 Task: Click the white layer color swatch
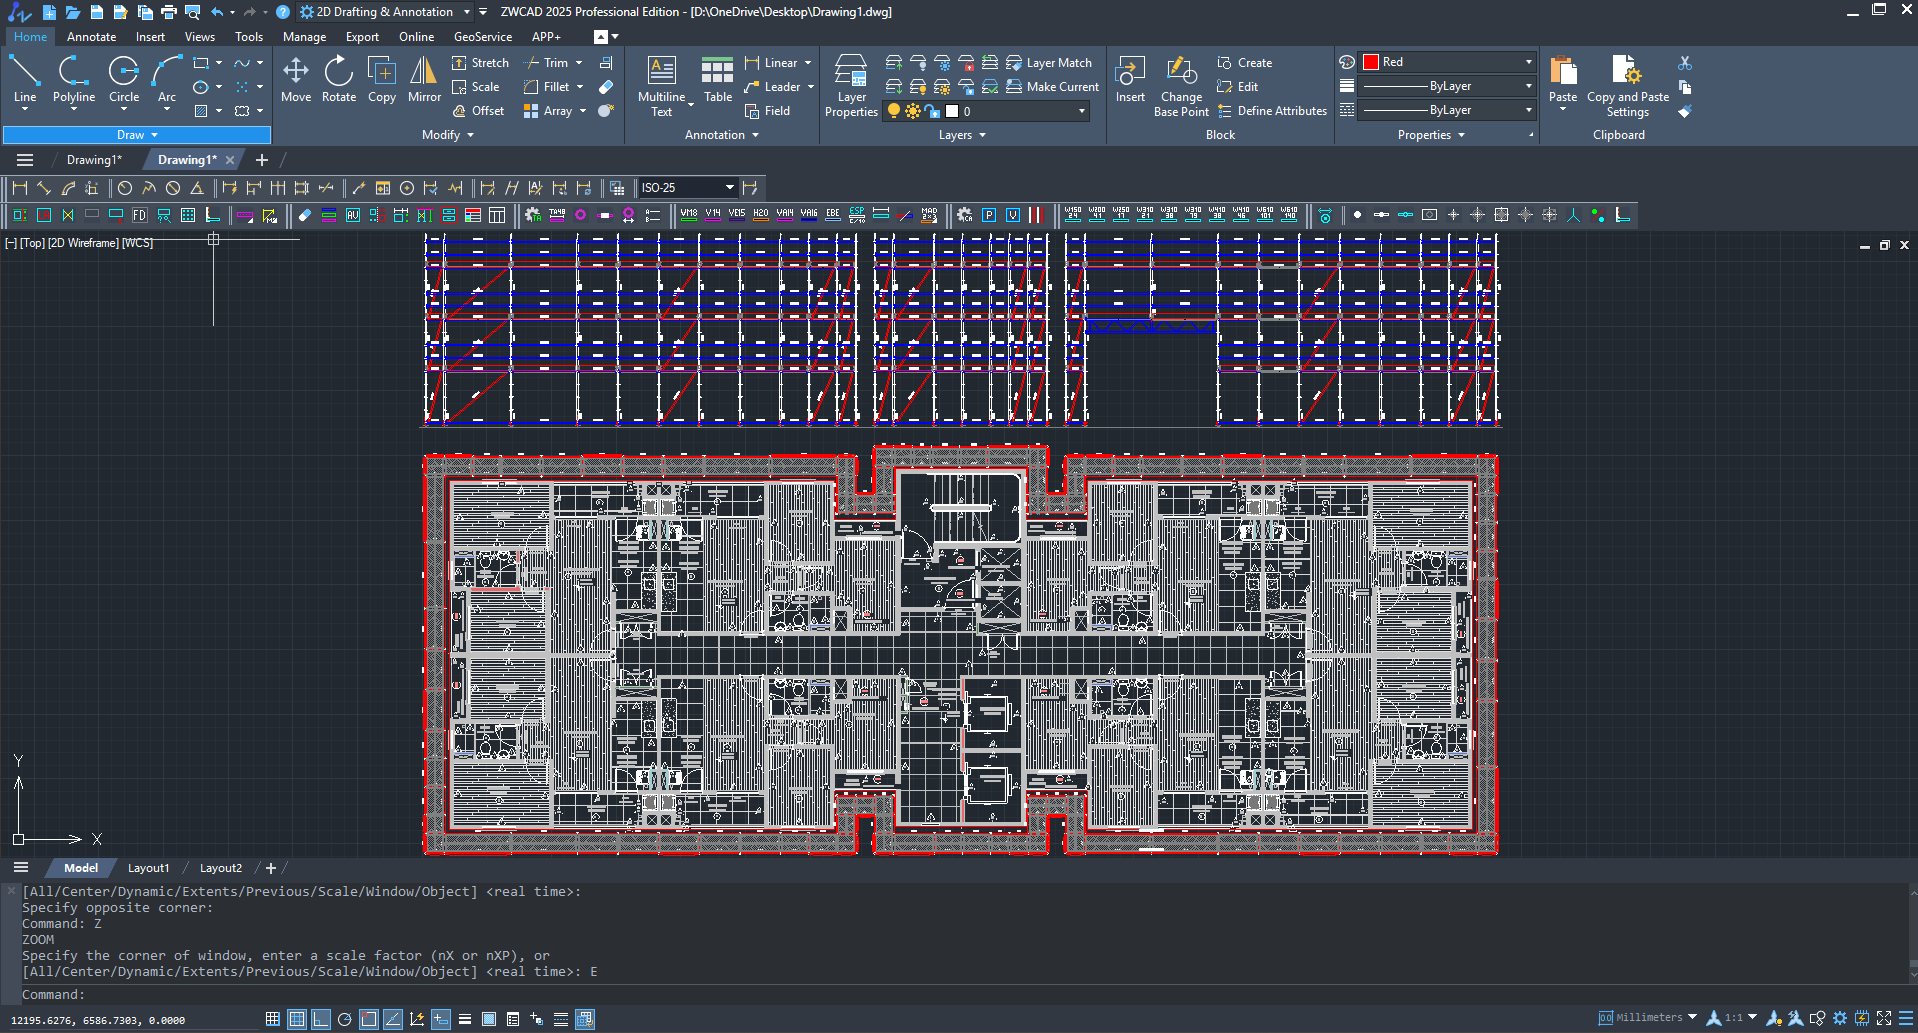(952, 111)
